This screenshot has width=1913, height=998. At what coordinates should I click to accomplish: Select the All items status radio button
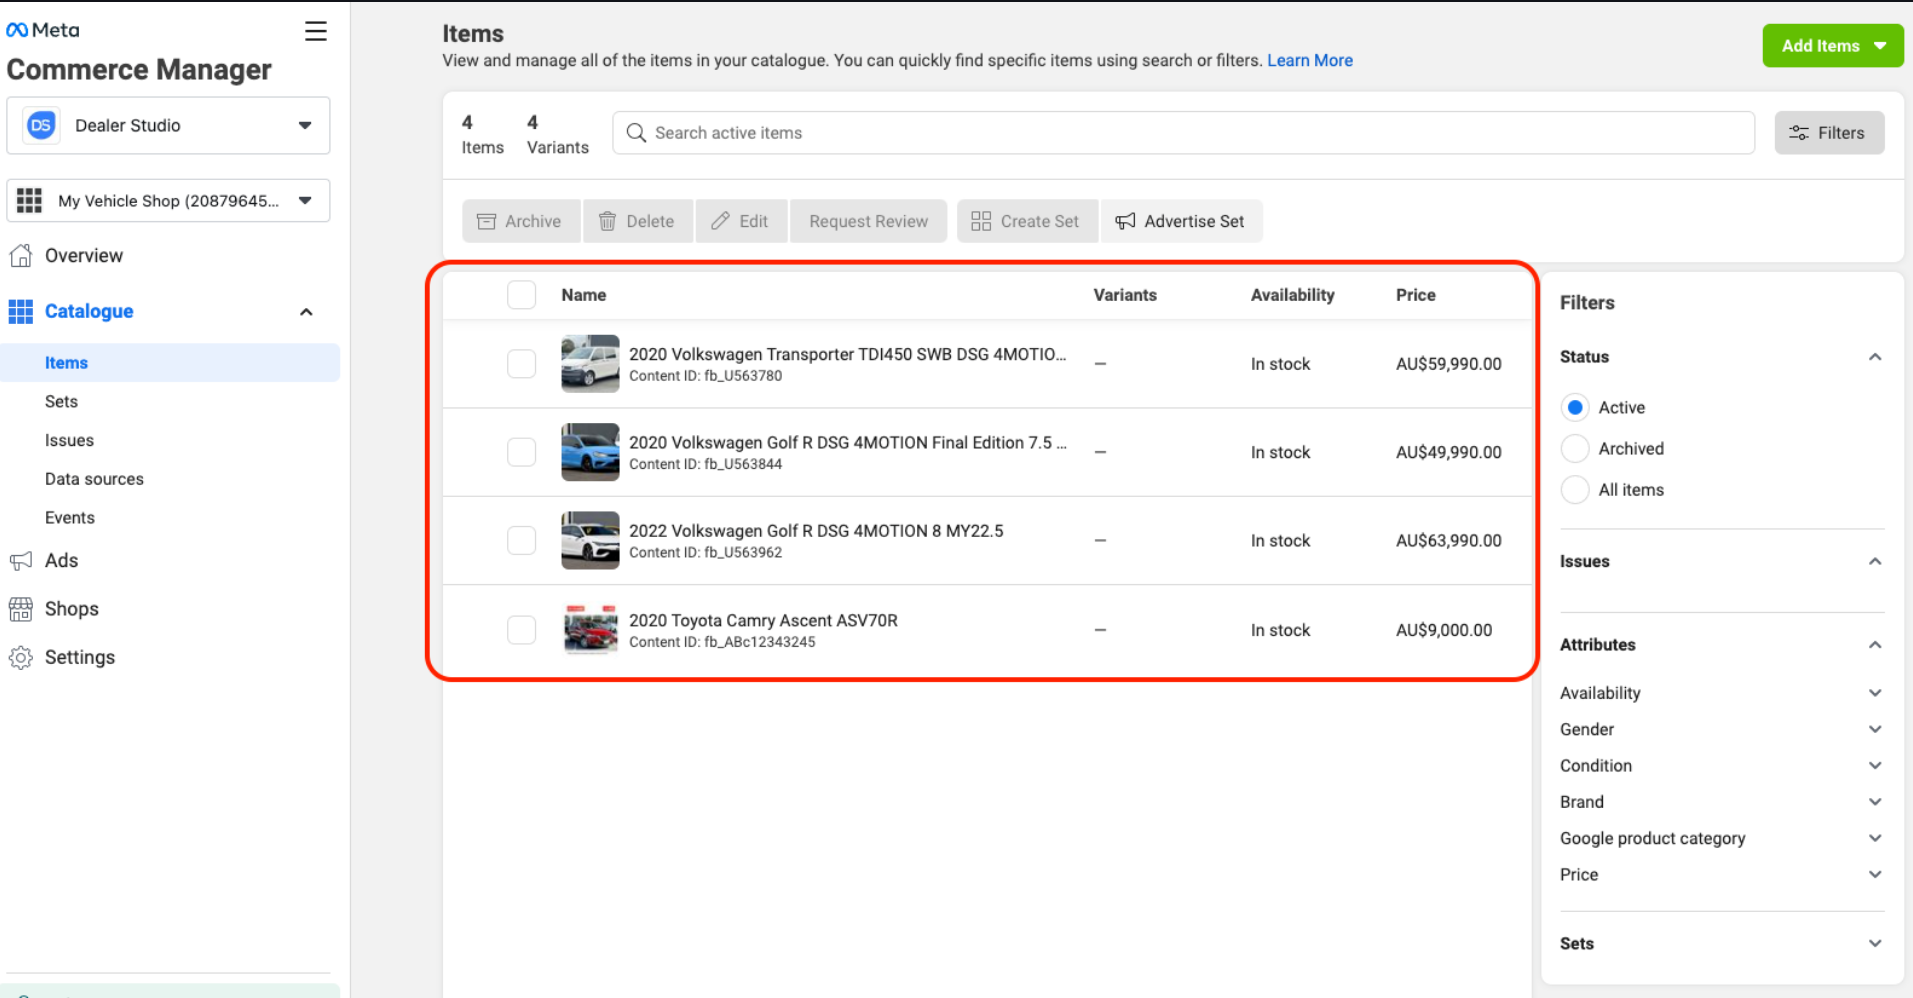(1575, 490)
